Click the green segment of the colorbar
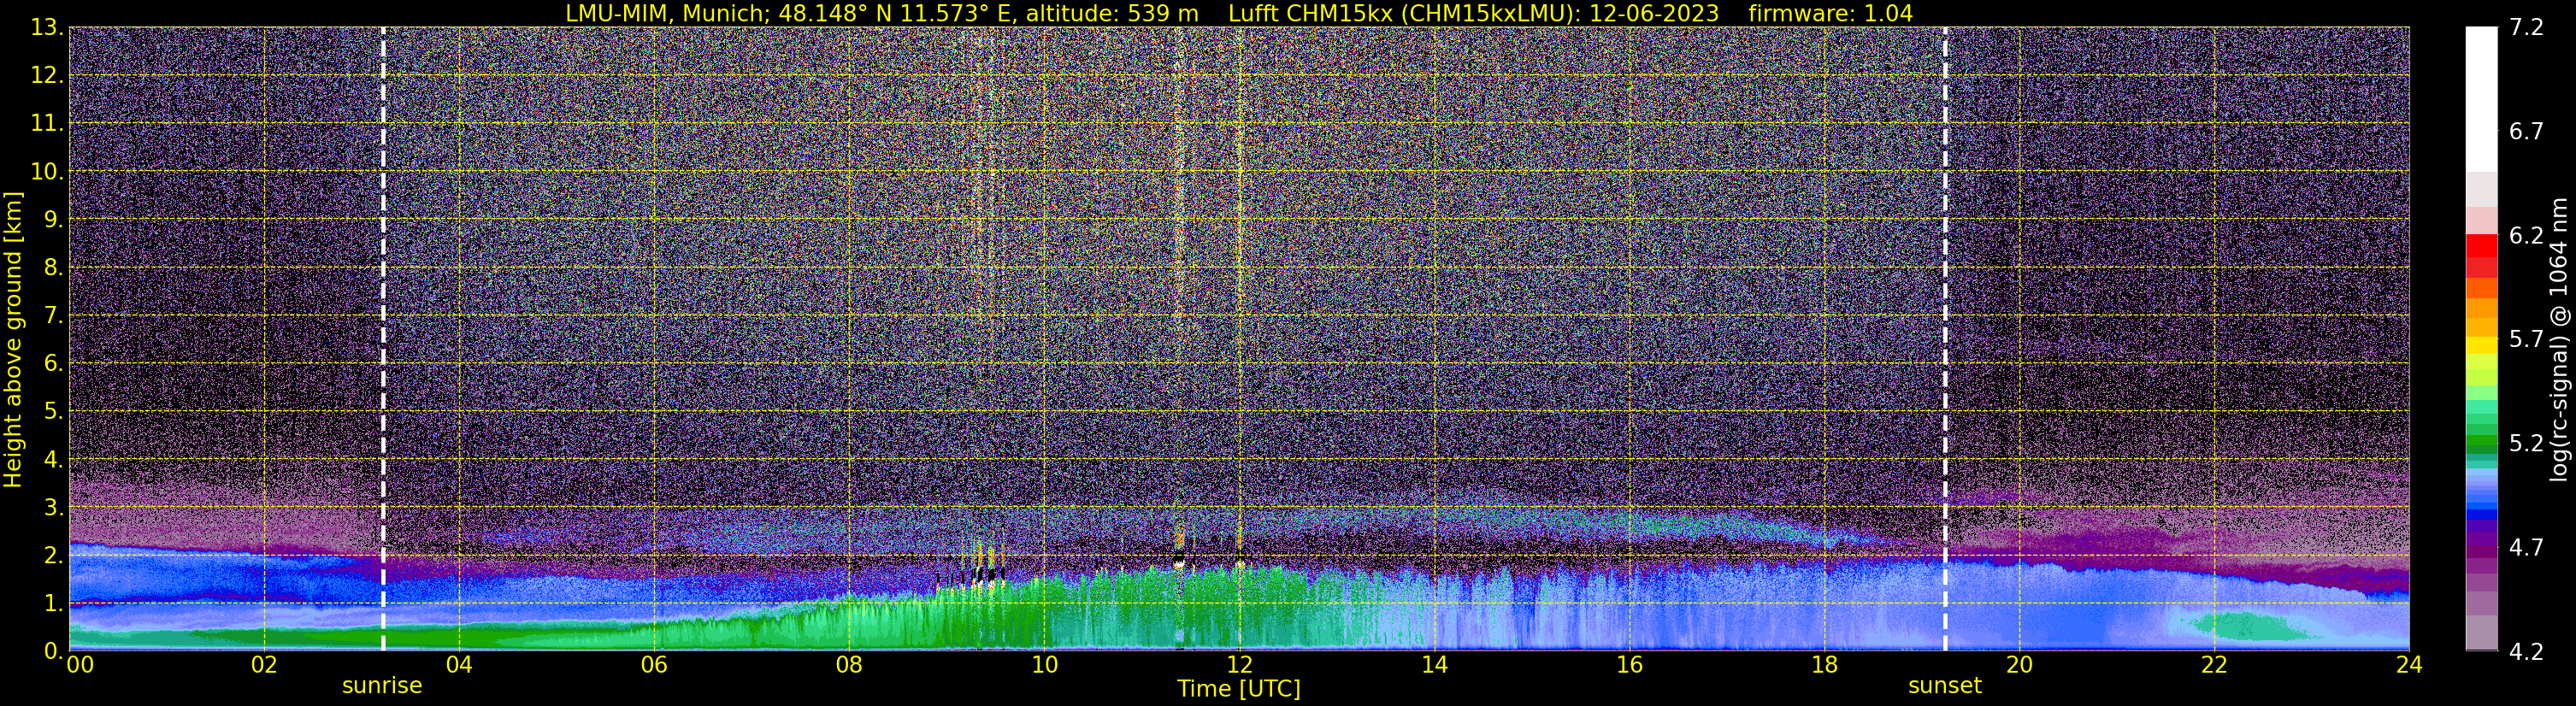This screenshot has width=2576, height=706. point(2481,442)
